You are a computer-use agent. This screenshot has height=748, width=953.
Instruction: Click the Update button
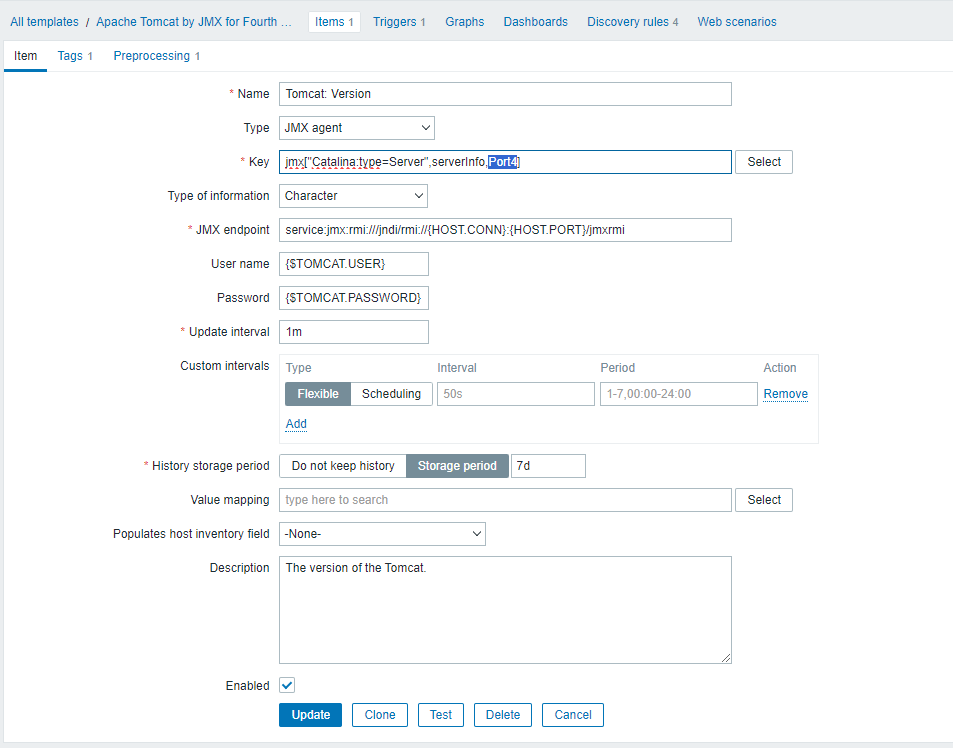point(311,715)
